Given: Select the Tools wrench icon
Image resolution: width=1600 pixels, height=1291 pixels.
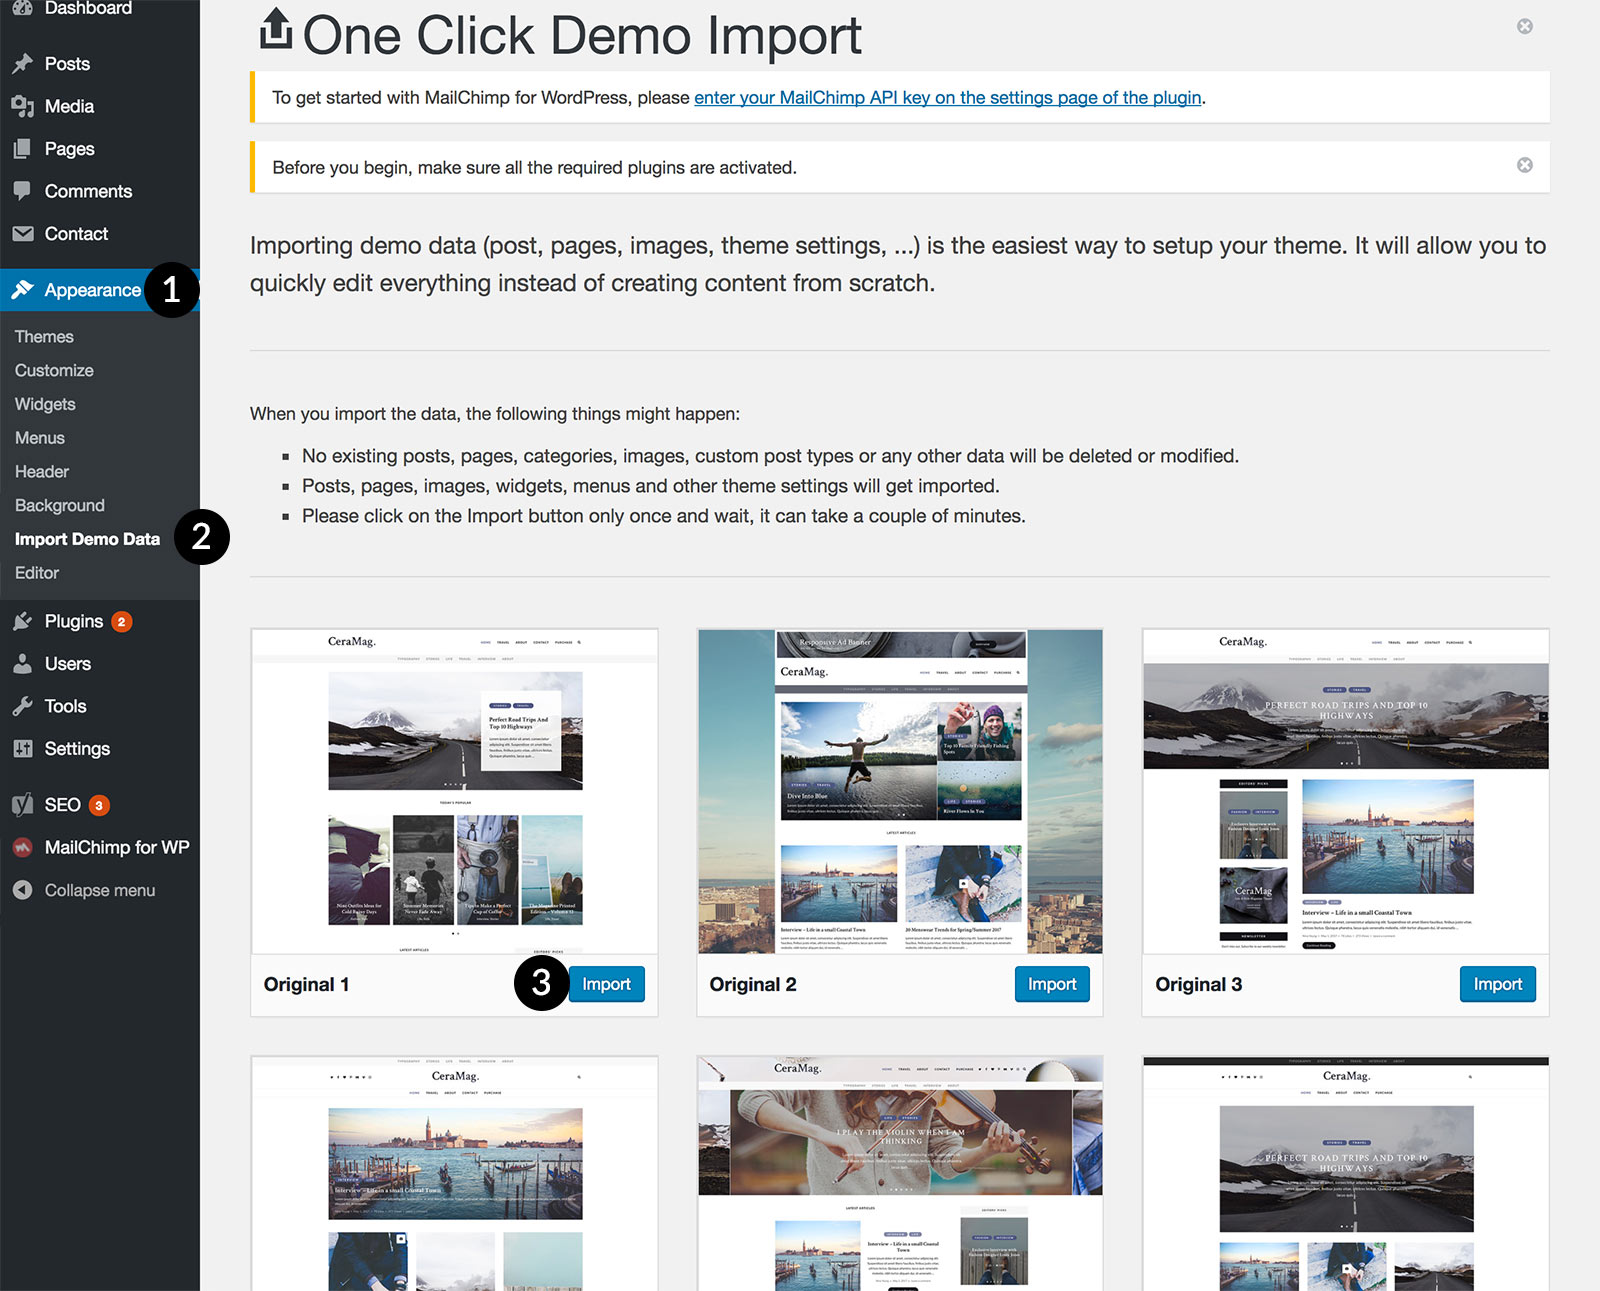Looking at the screenshot, I should (24, 706).
